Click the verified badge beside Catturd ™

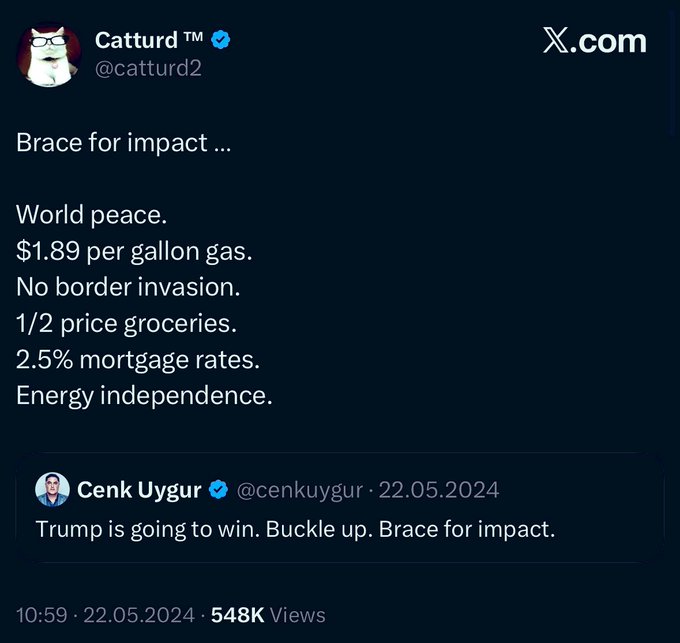(221, 40)
